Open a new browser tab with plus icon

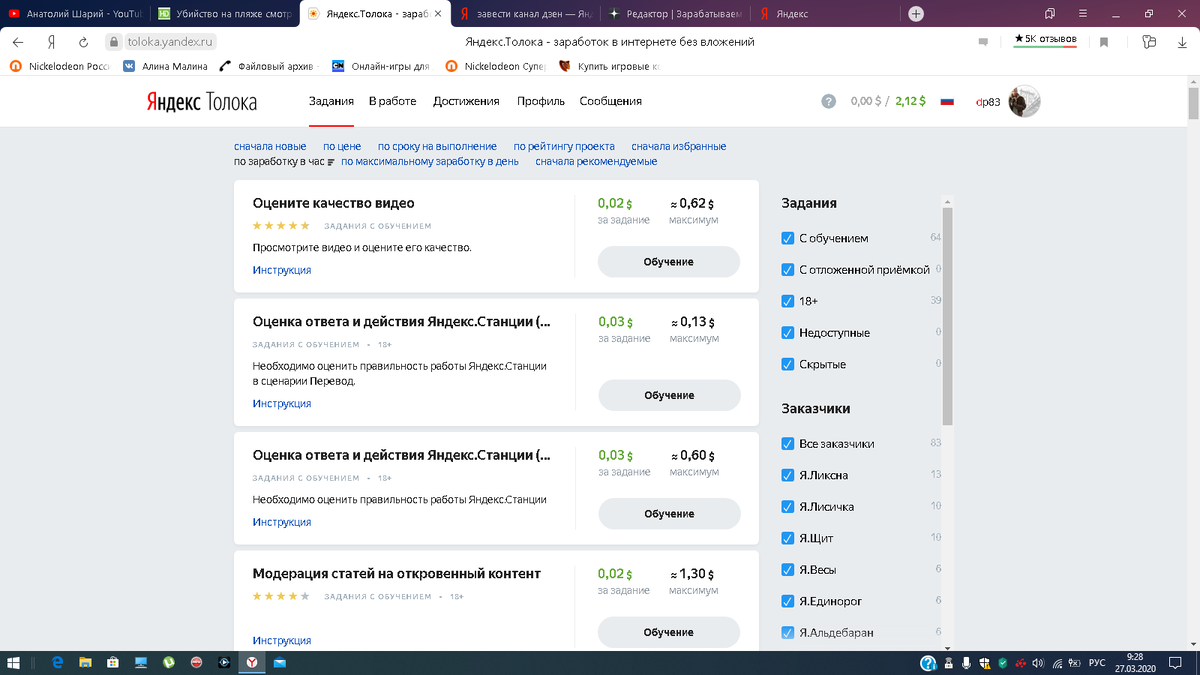click(x=916, y=14)
